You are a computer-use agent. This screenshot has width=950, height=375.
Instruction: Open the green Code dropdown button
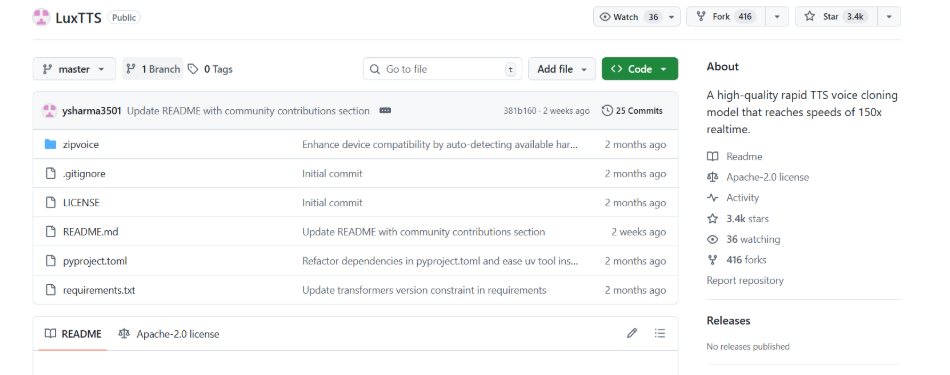pyautogui.click(x=640, y=69)
